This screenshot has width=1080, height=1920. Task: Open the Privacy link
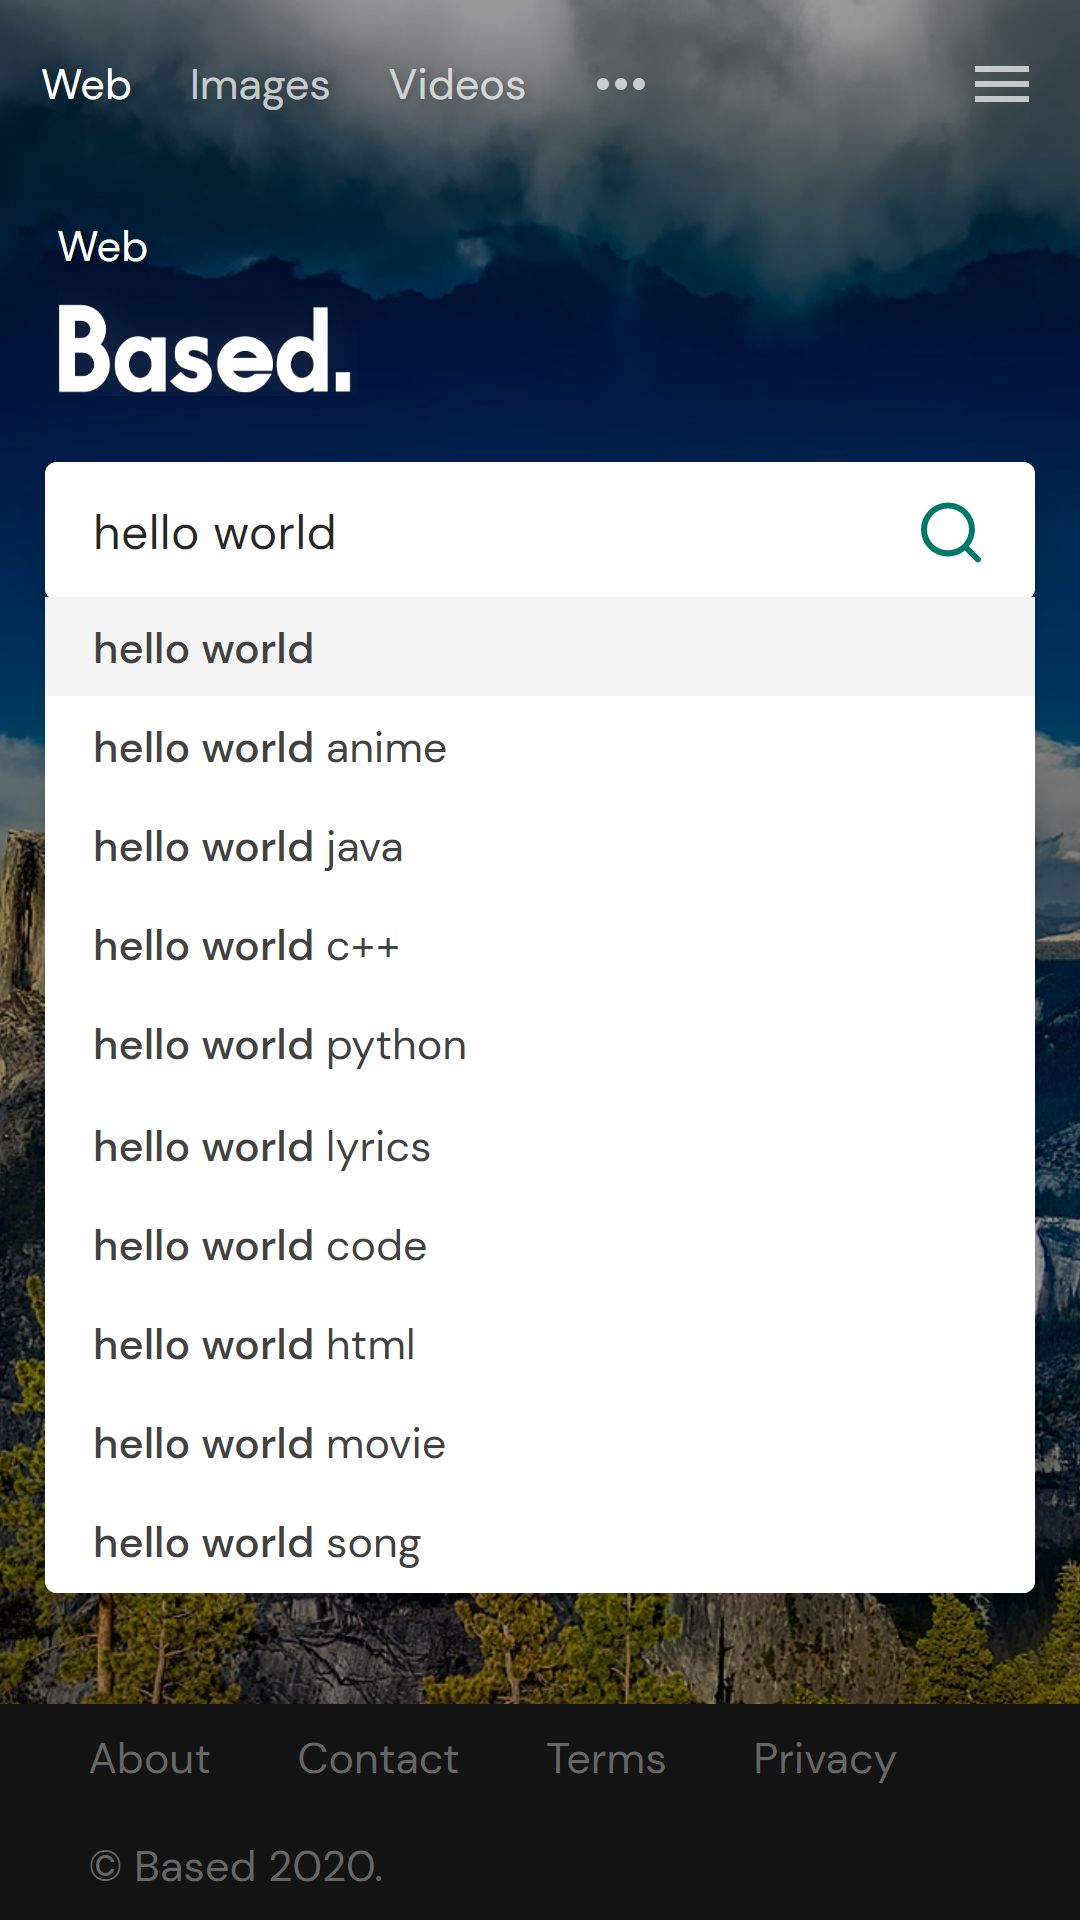pos(824,1759)
